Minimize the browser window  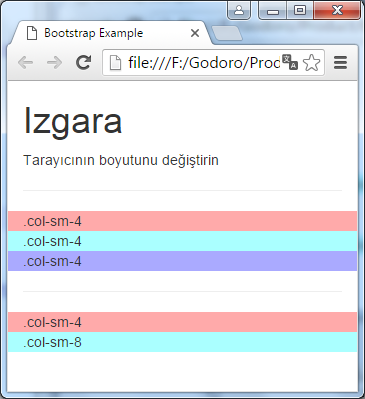tap(273, 10)
